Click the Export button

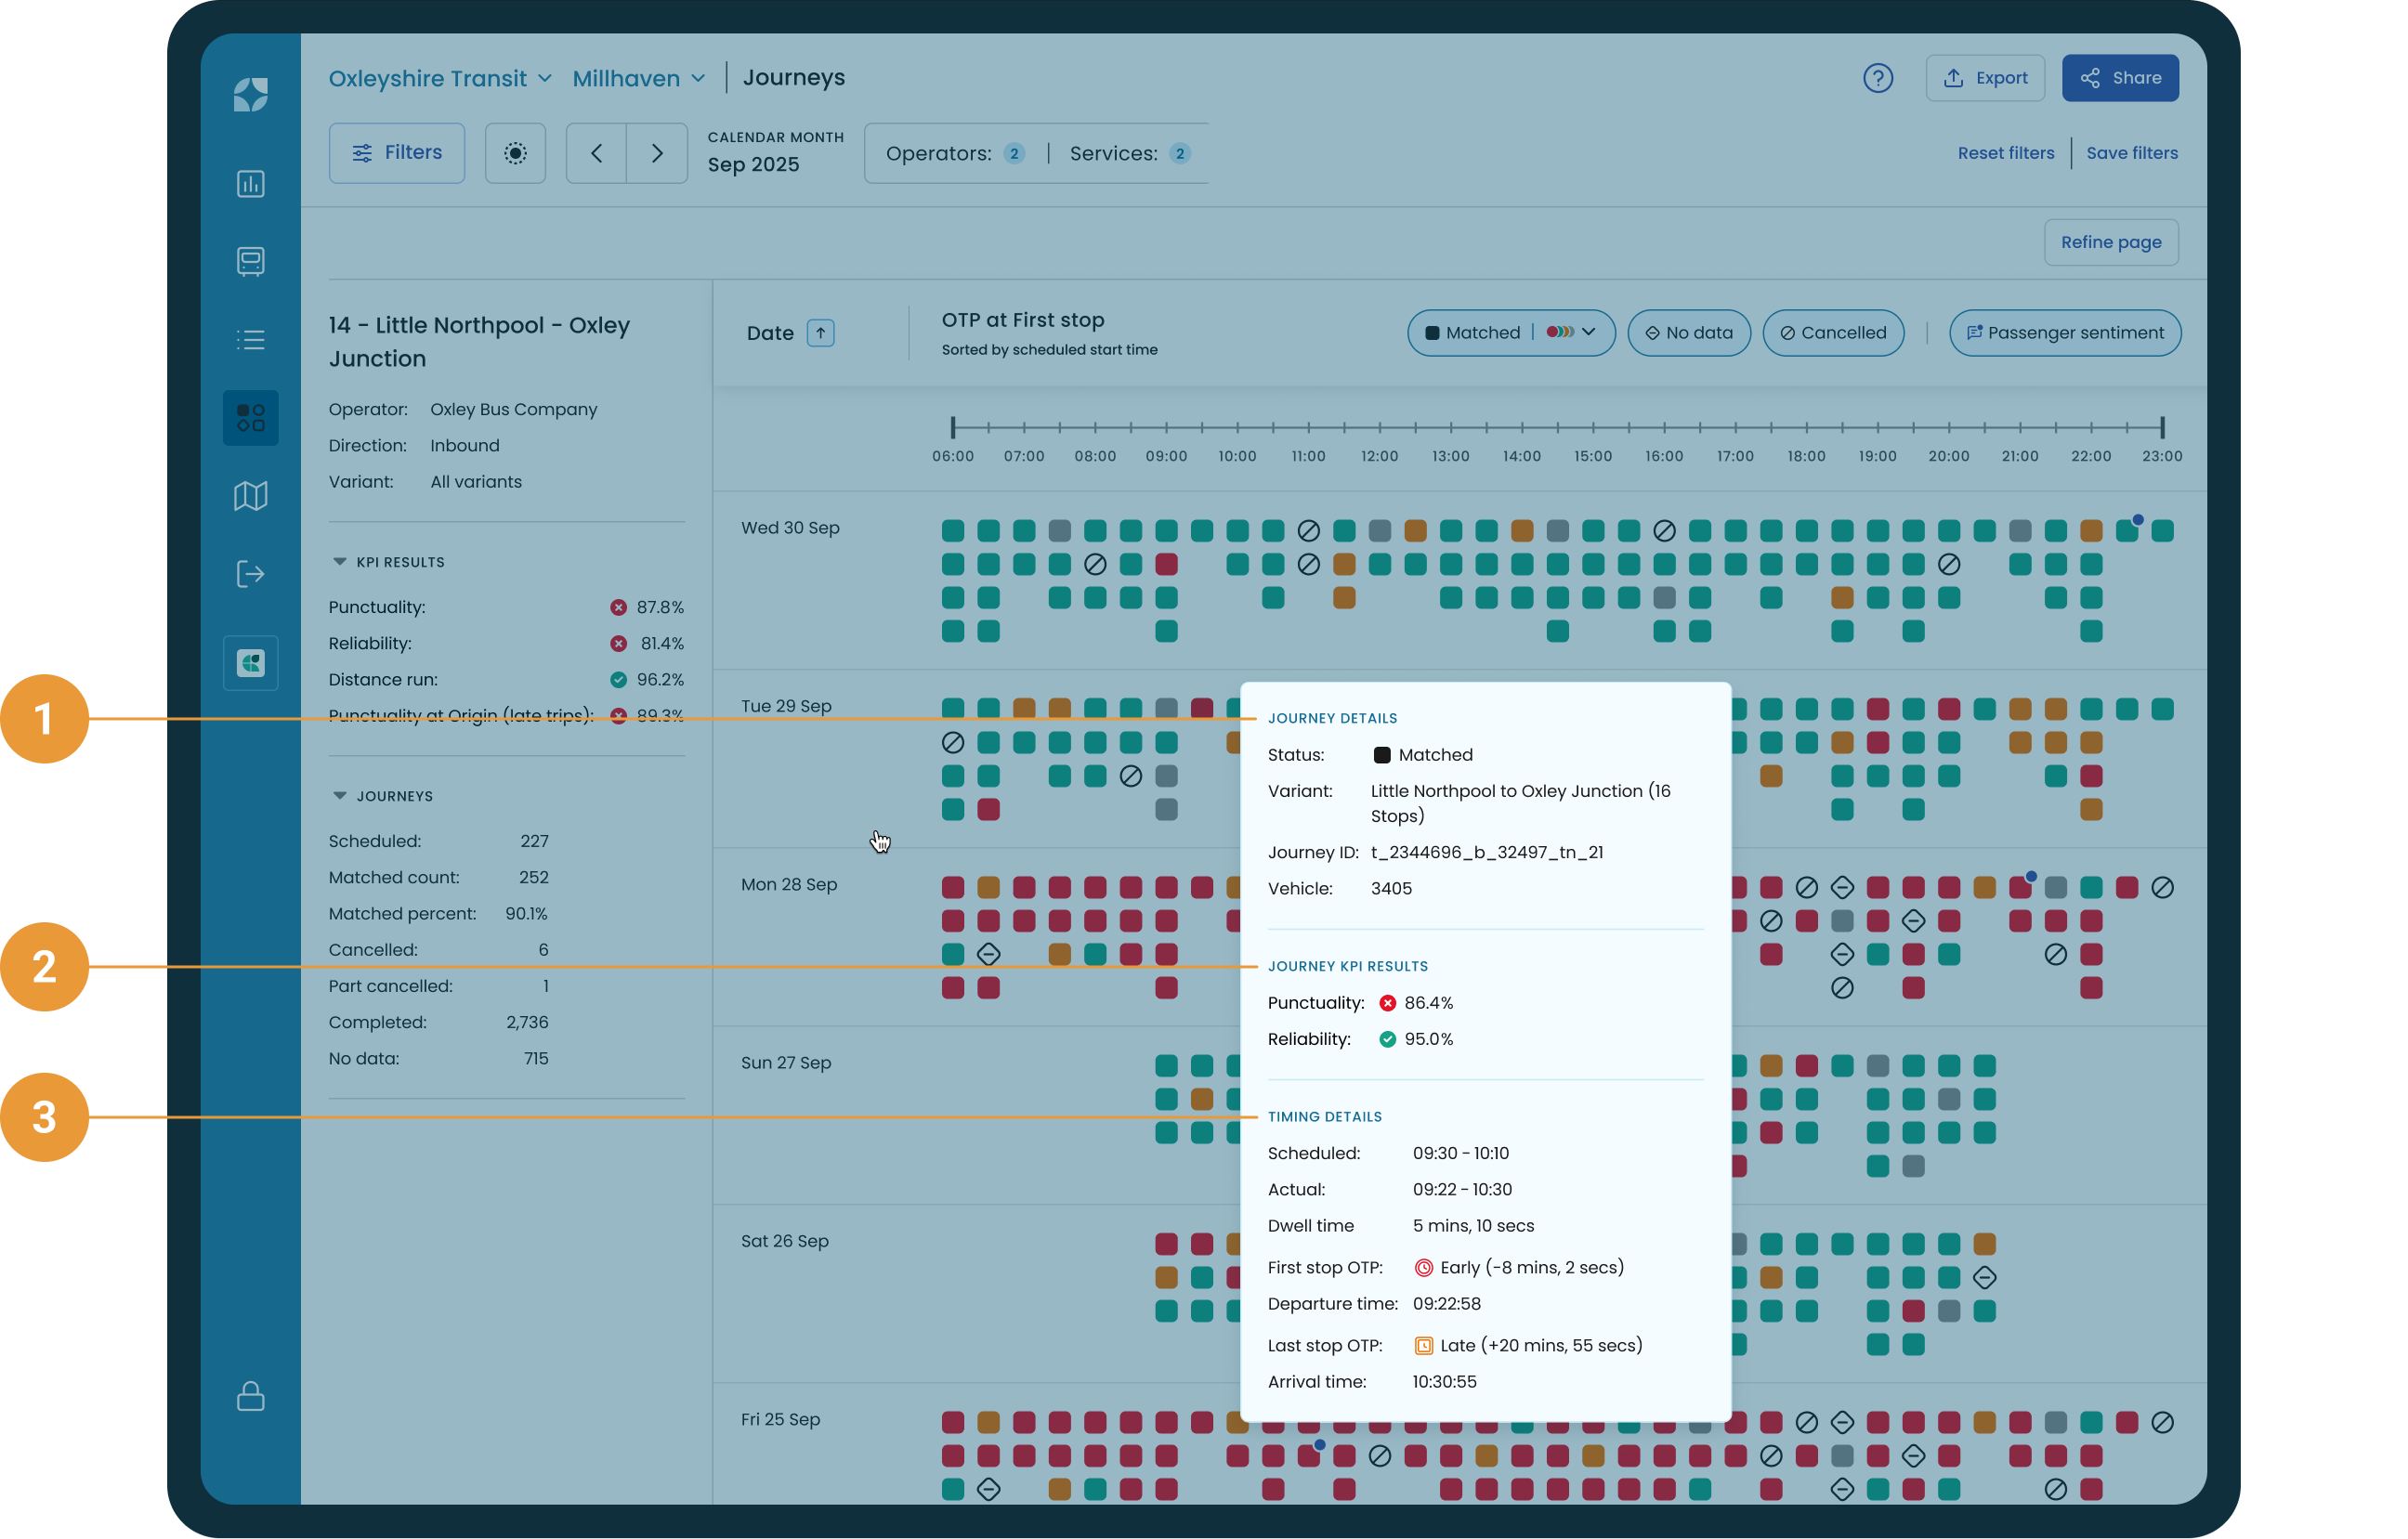point(1984,78)
